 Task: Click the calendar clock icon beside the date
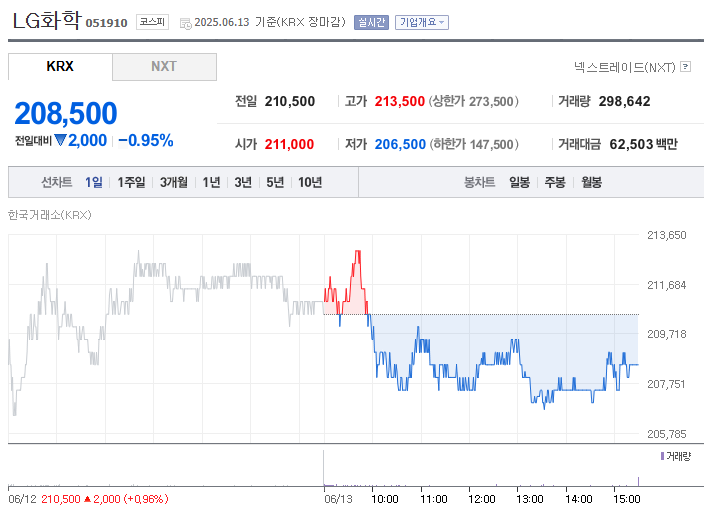185,23
